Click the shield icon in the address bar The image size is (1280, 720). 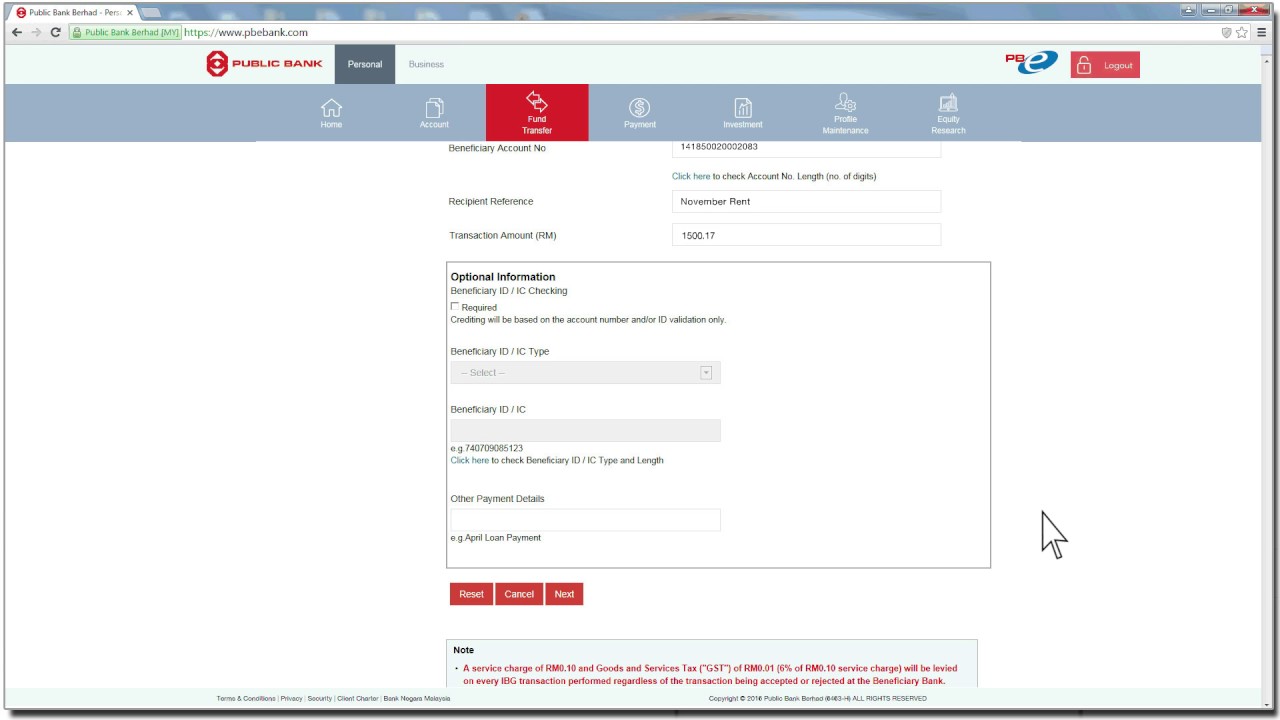[x=1226, y=32]
